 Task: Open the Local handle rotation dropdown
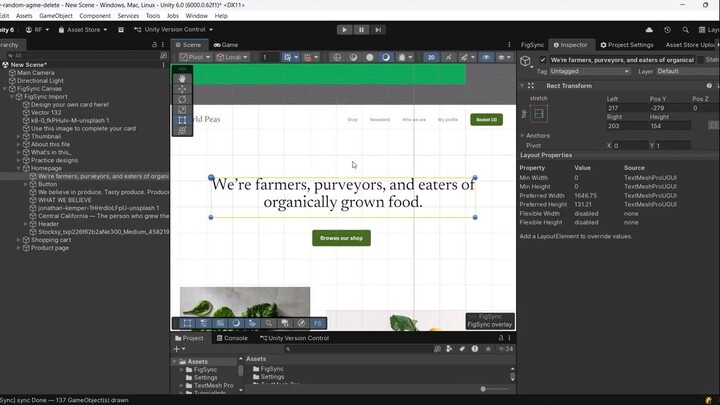coord(232,57)
